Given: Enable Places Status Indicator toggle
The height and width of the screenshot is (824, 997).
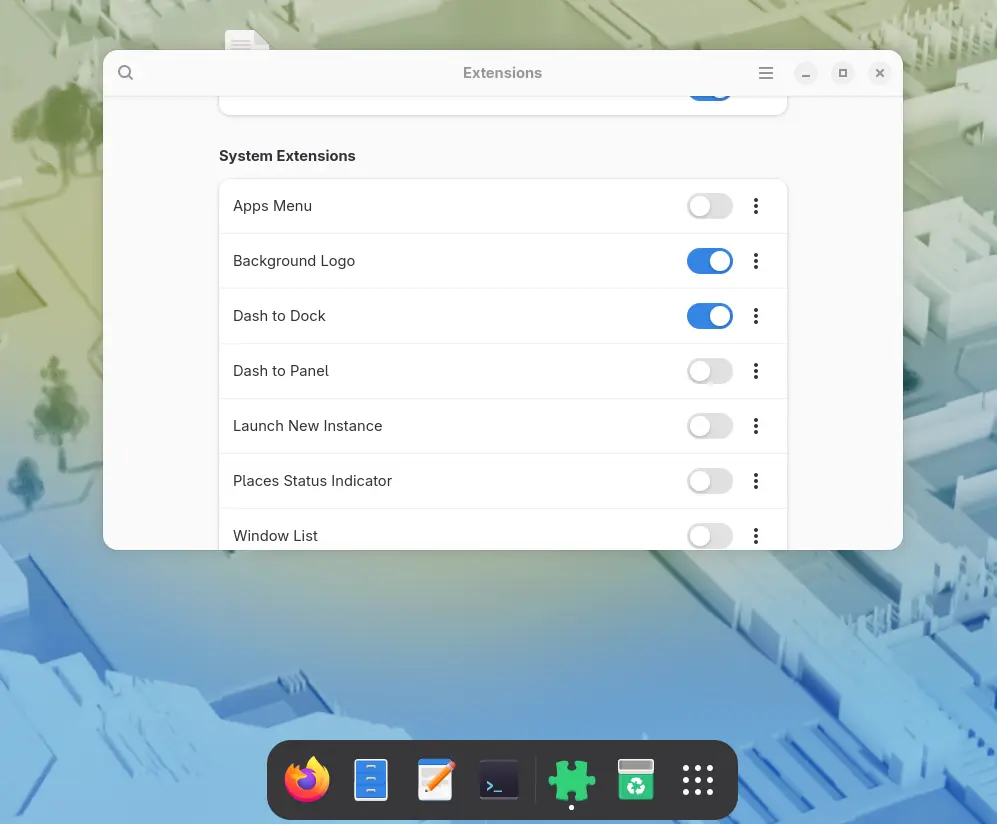Looking at the screenshot, I should (710, 481).
